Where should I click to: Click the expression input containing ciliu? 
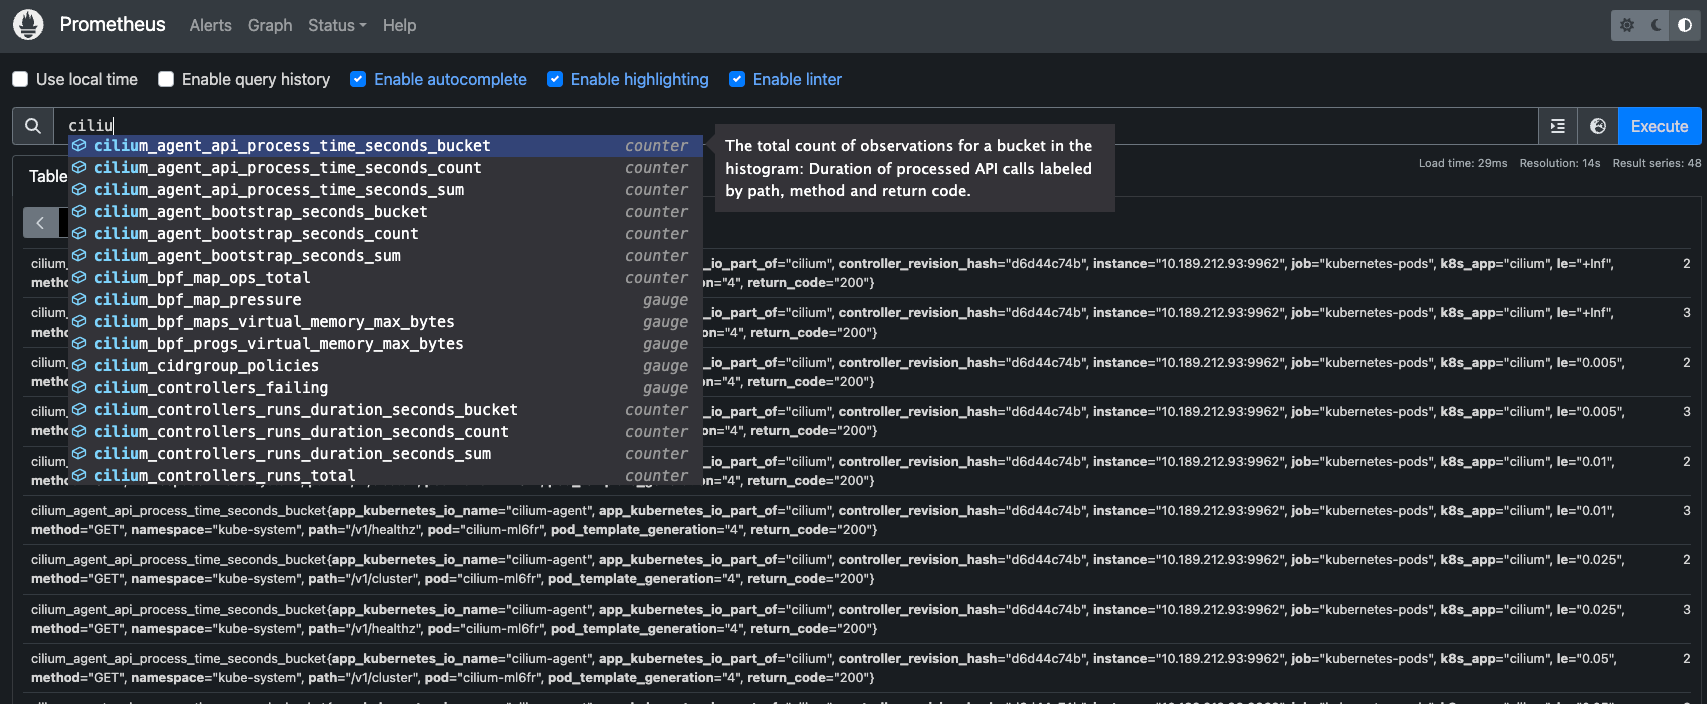pyautogui.click(x=800, y=126)
